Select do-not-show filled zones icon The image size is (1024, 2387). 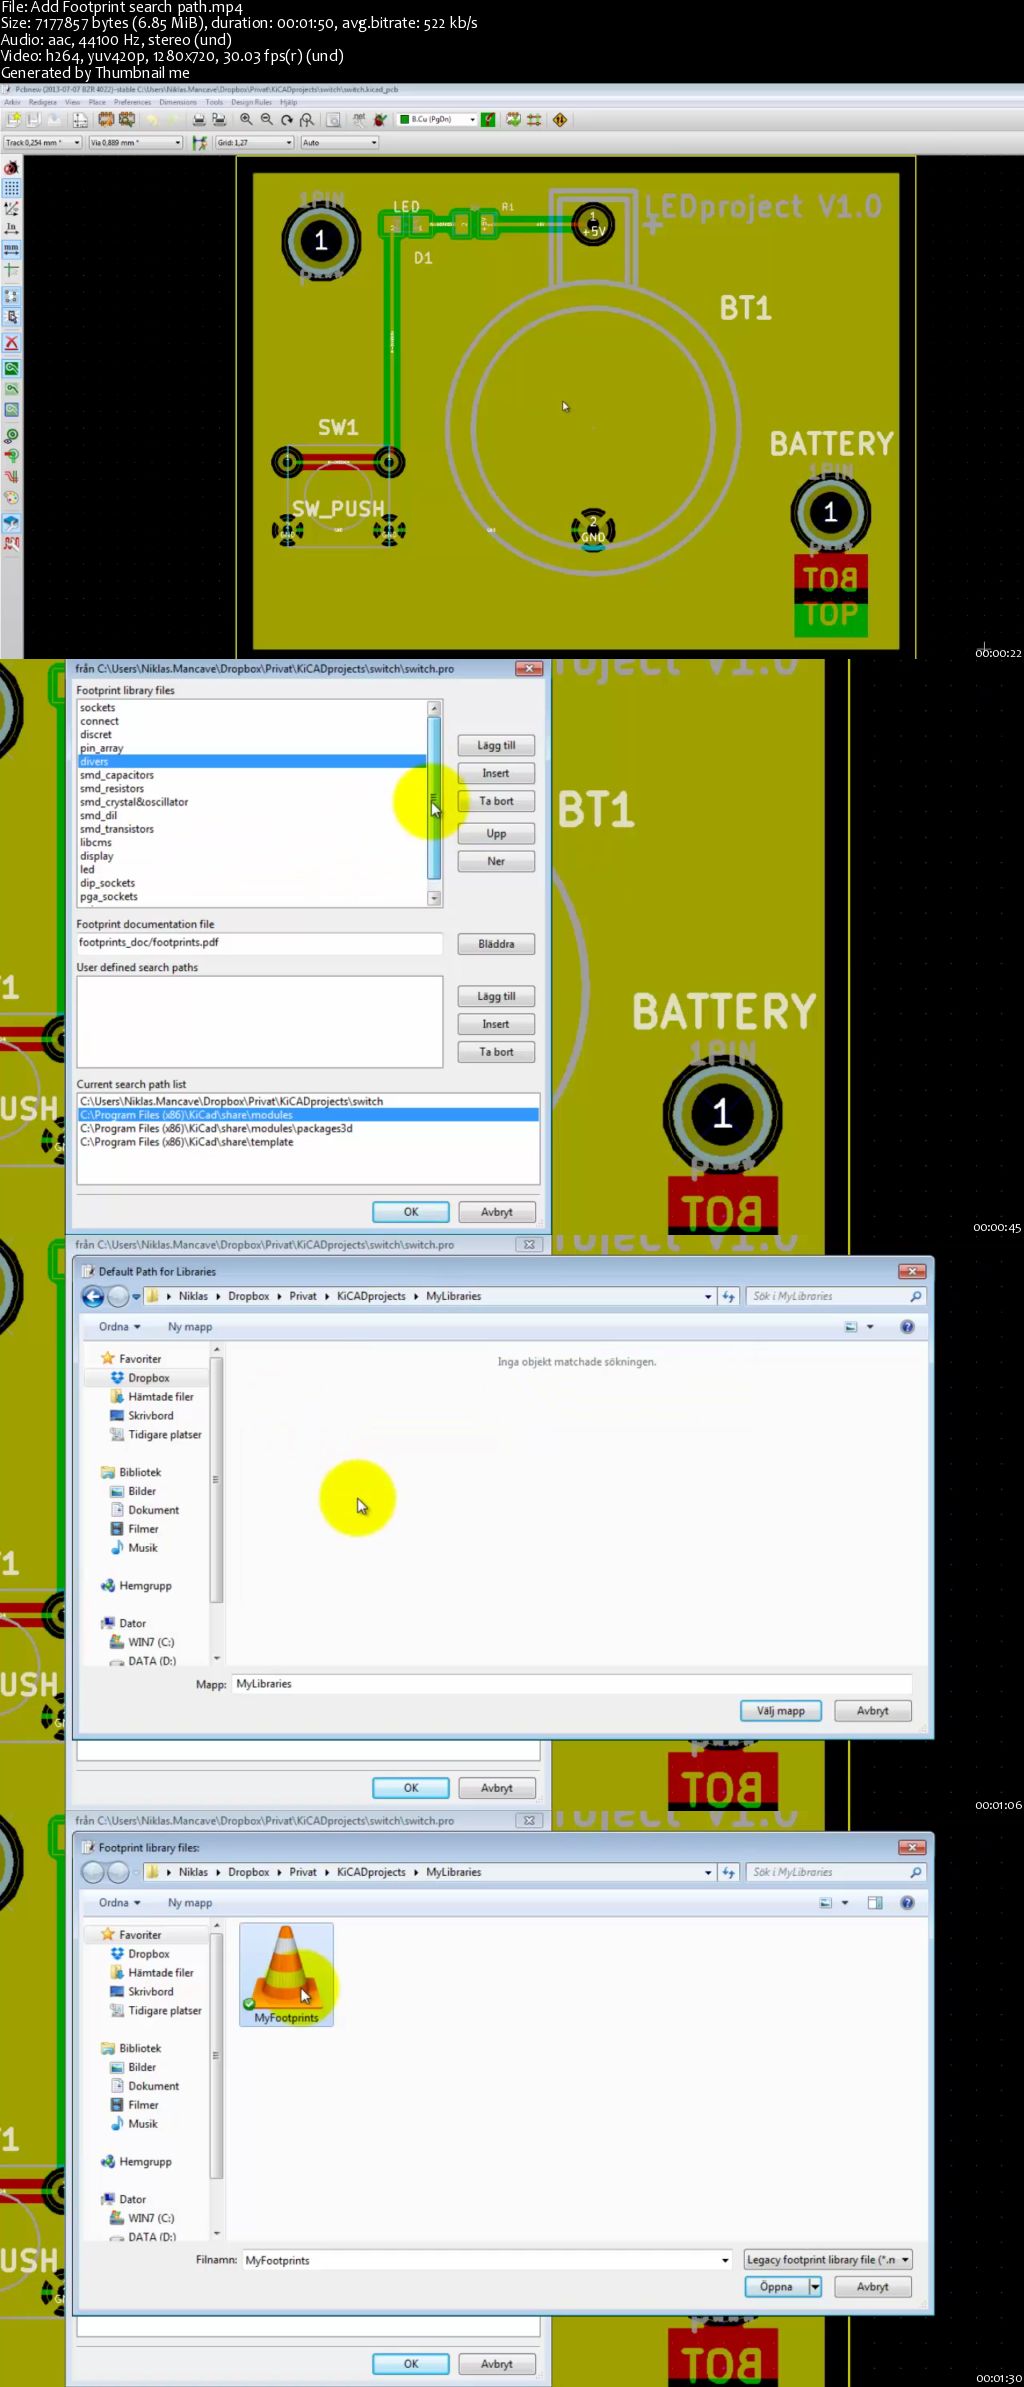click(x=11, y=389)
